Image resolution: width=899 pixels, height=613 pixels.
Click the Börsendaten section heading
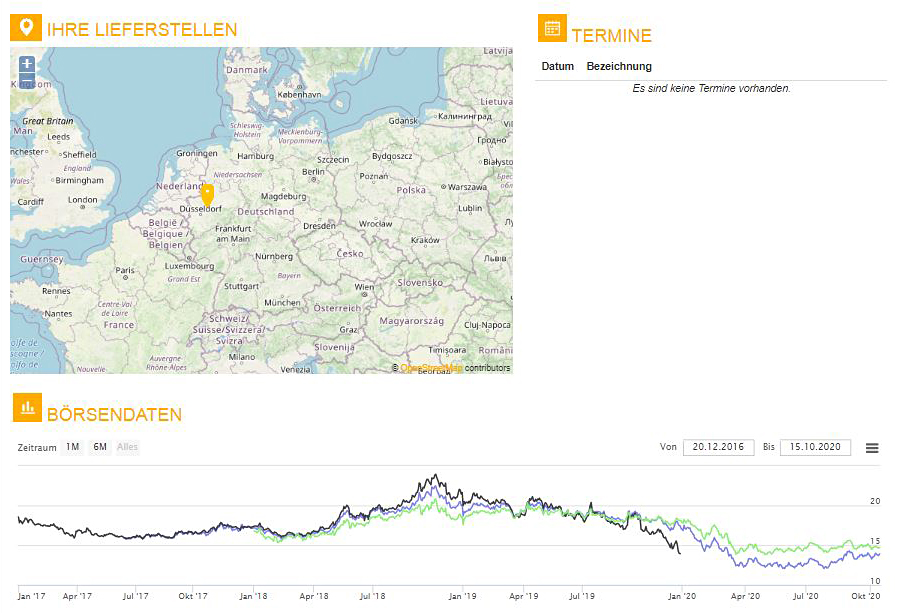point(114,414)
